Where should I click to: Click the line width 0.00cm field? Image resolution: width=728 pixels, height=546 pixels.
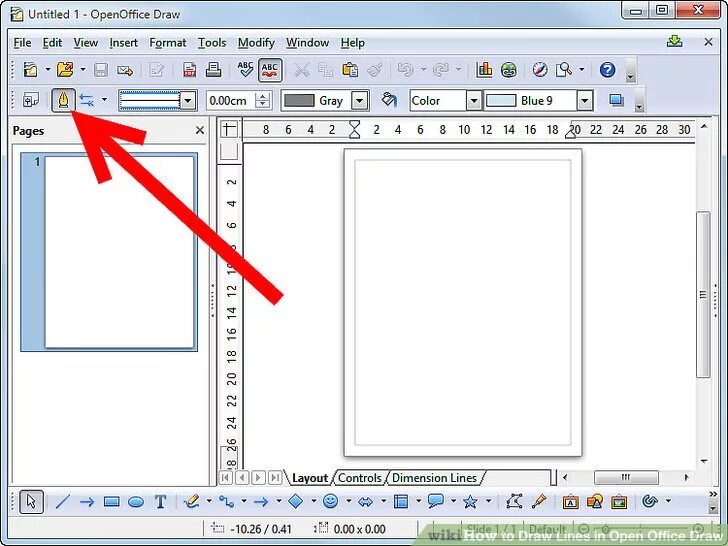click(x=231, y=101)
